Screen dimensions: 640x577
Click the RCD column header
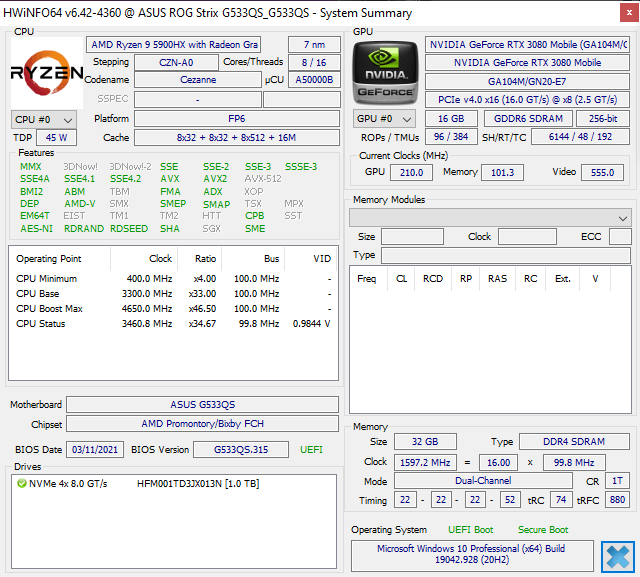point(433,279)
